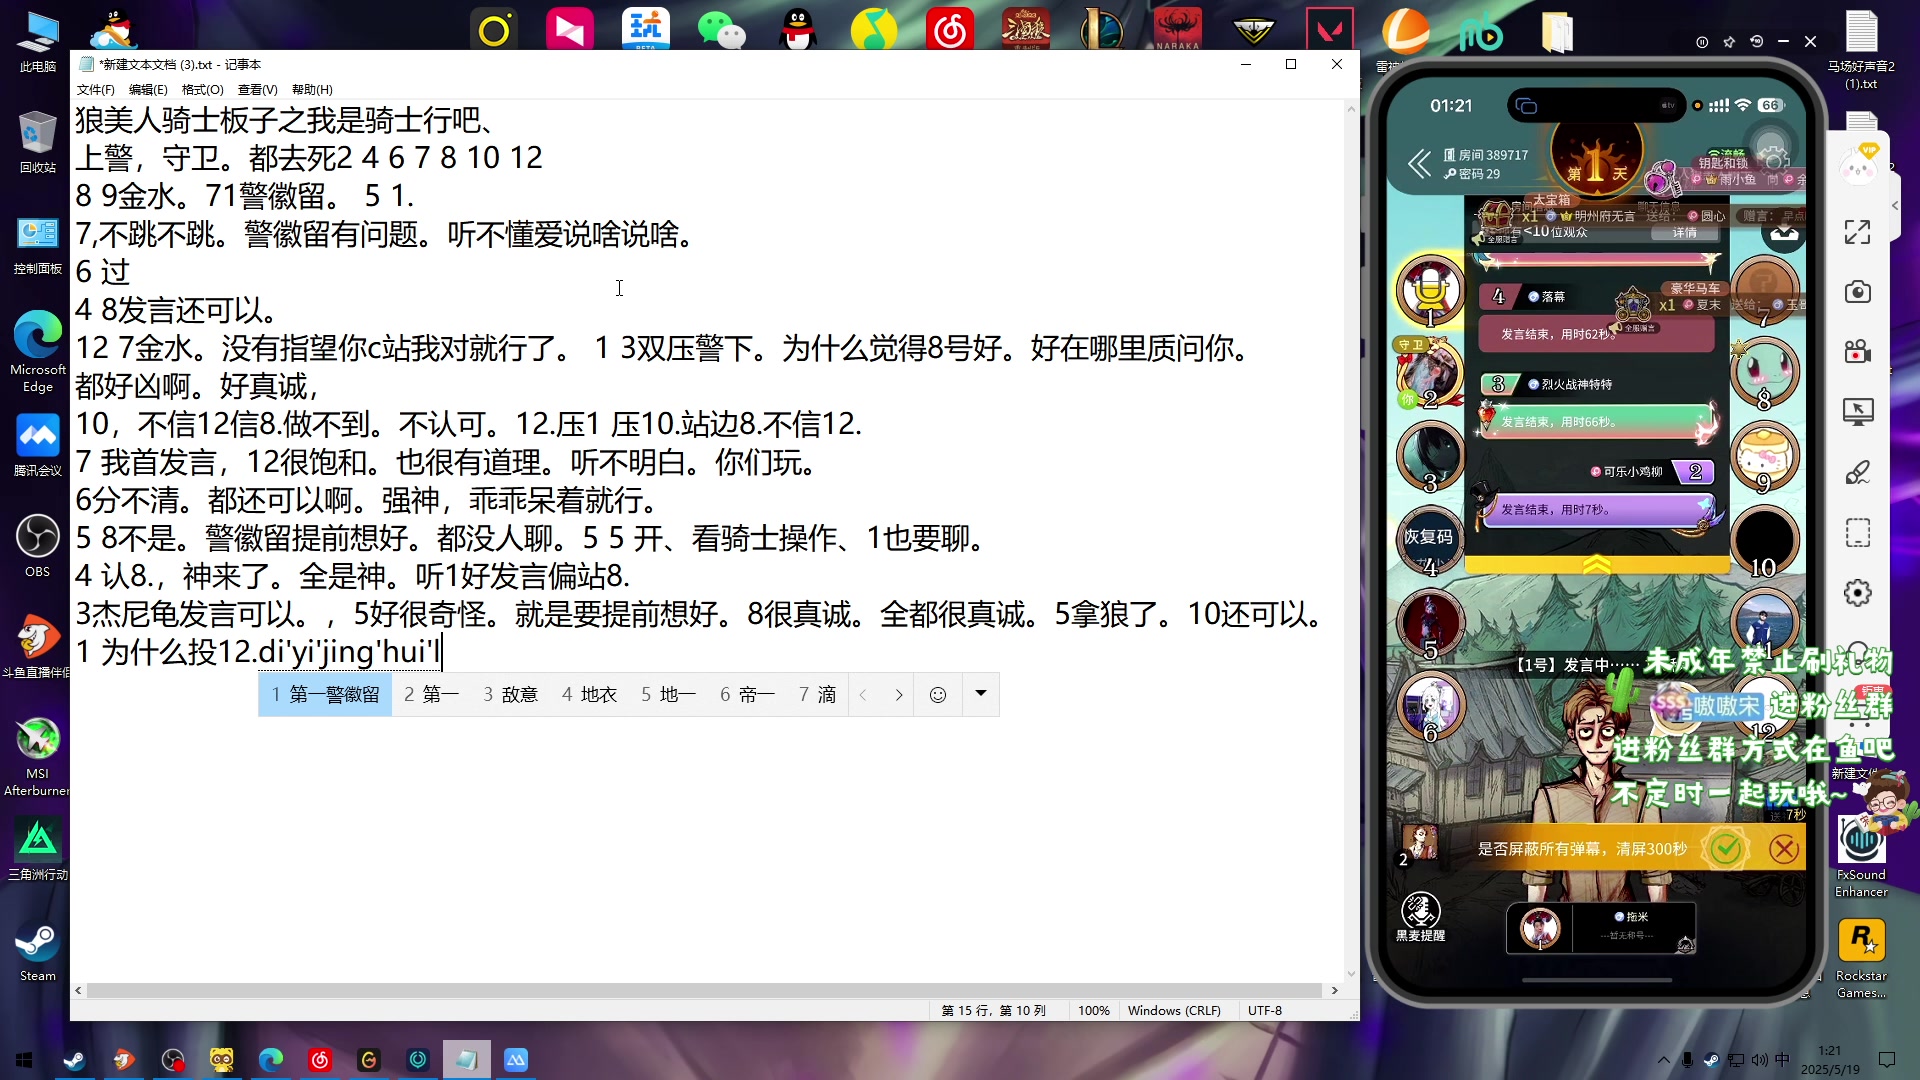Expand the IME candidate dropdown arrow
Screen dimensions: 1920x1080
click(x=981, y=693)
